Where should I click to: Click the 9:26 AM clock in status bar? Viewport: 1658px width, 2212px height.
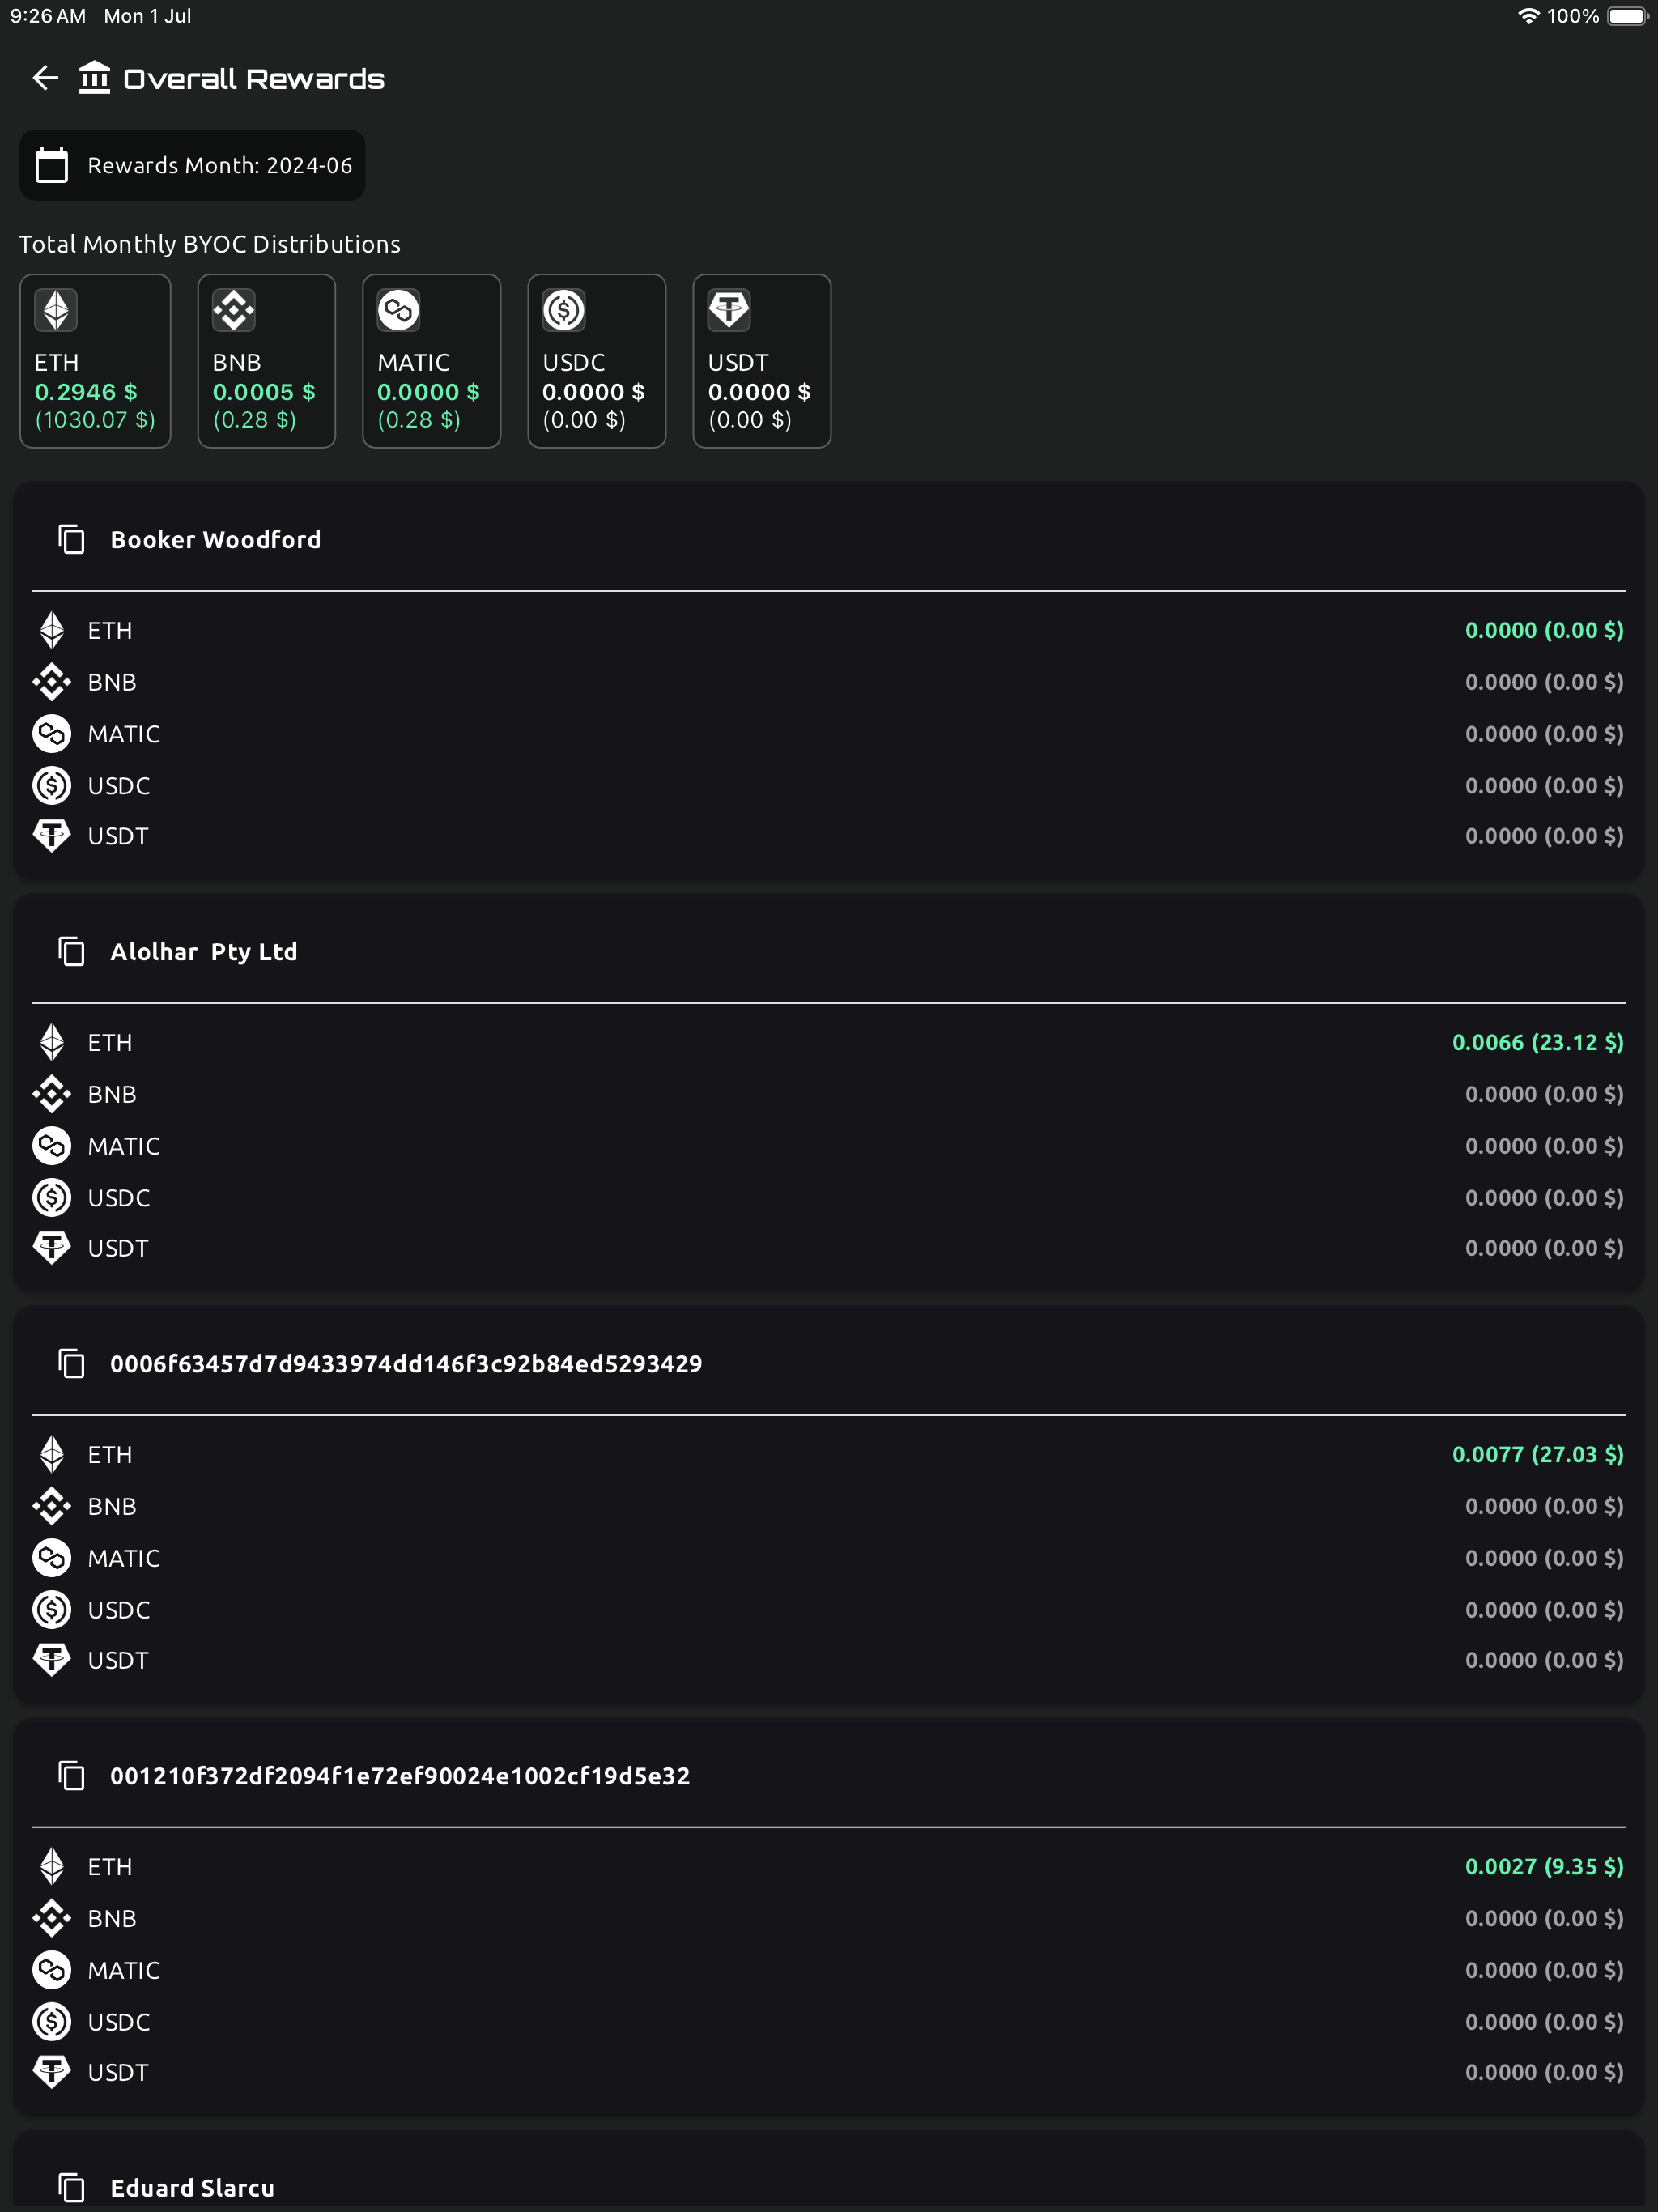[48, 16]
